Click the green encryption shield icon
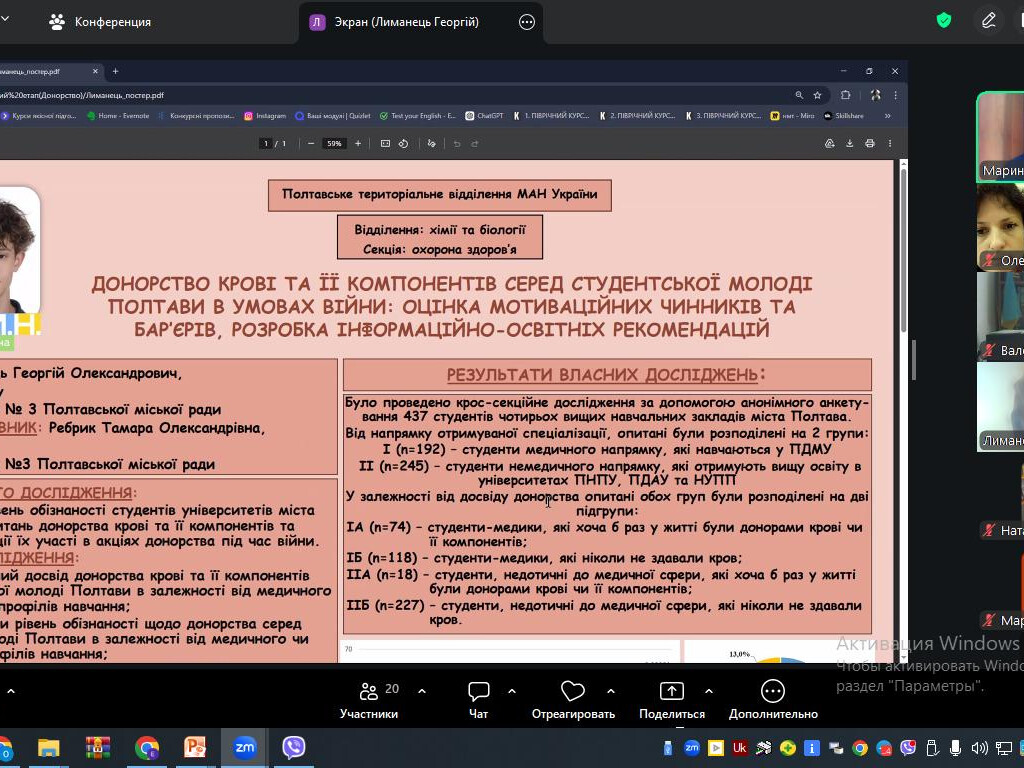This screenshot has width=1024, height=768. coord(944,20)
